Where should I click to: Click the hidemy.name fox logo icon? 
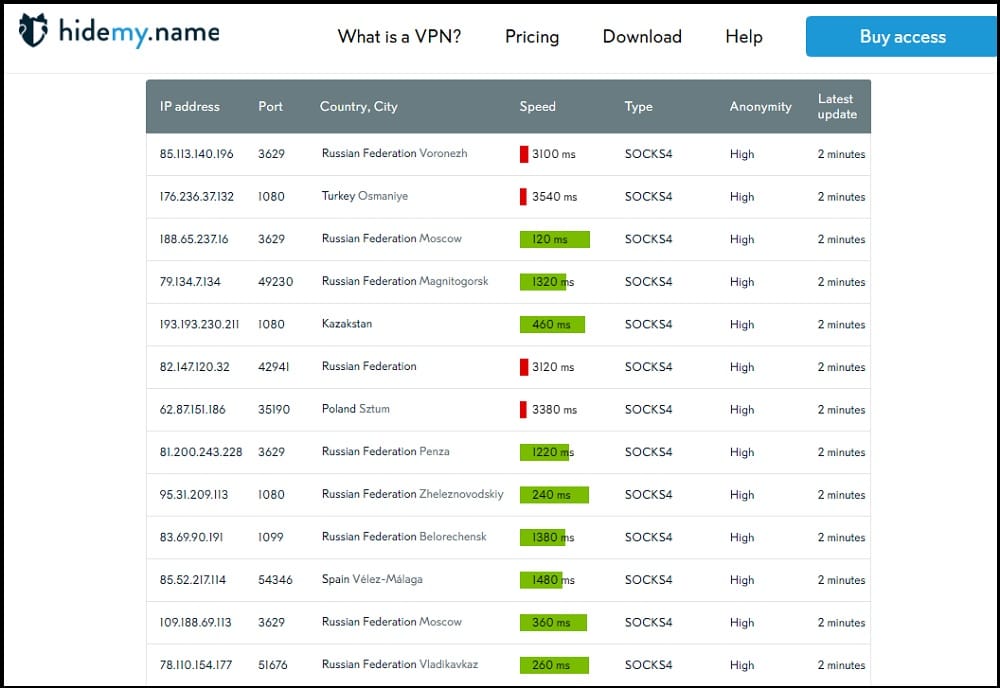[33, 30]
